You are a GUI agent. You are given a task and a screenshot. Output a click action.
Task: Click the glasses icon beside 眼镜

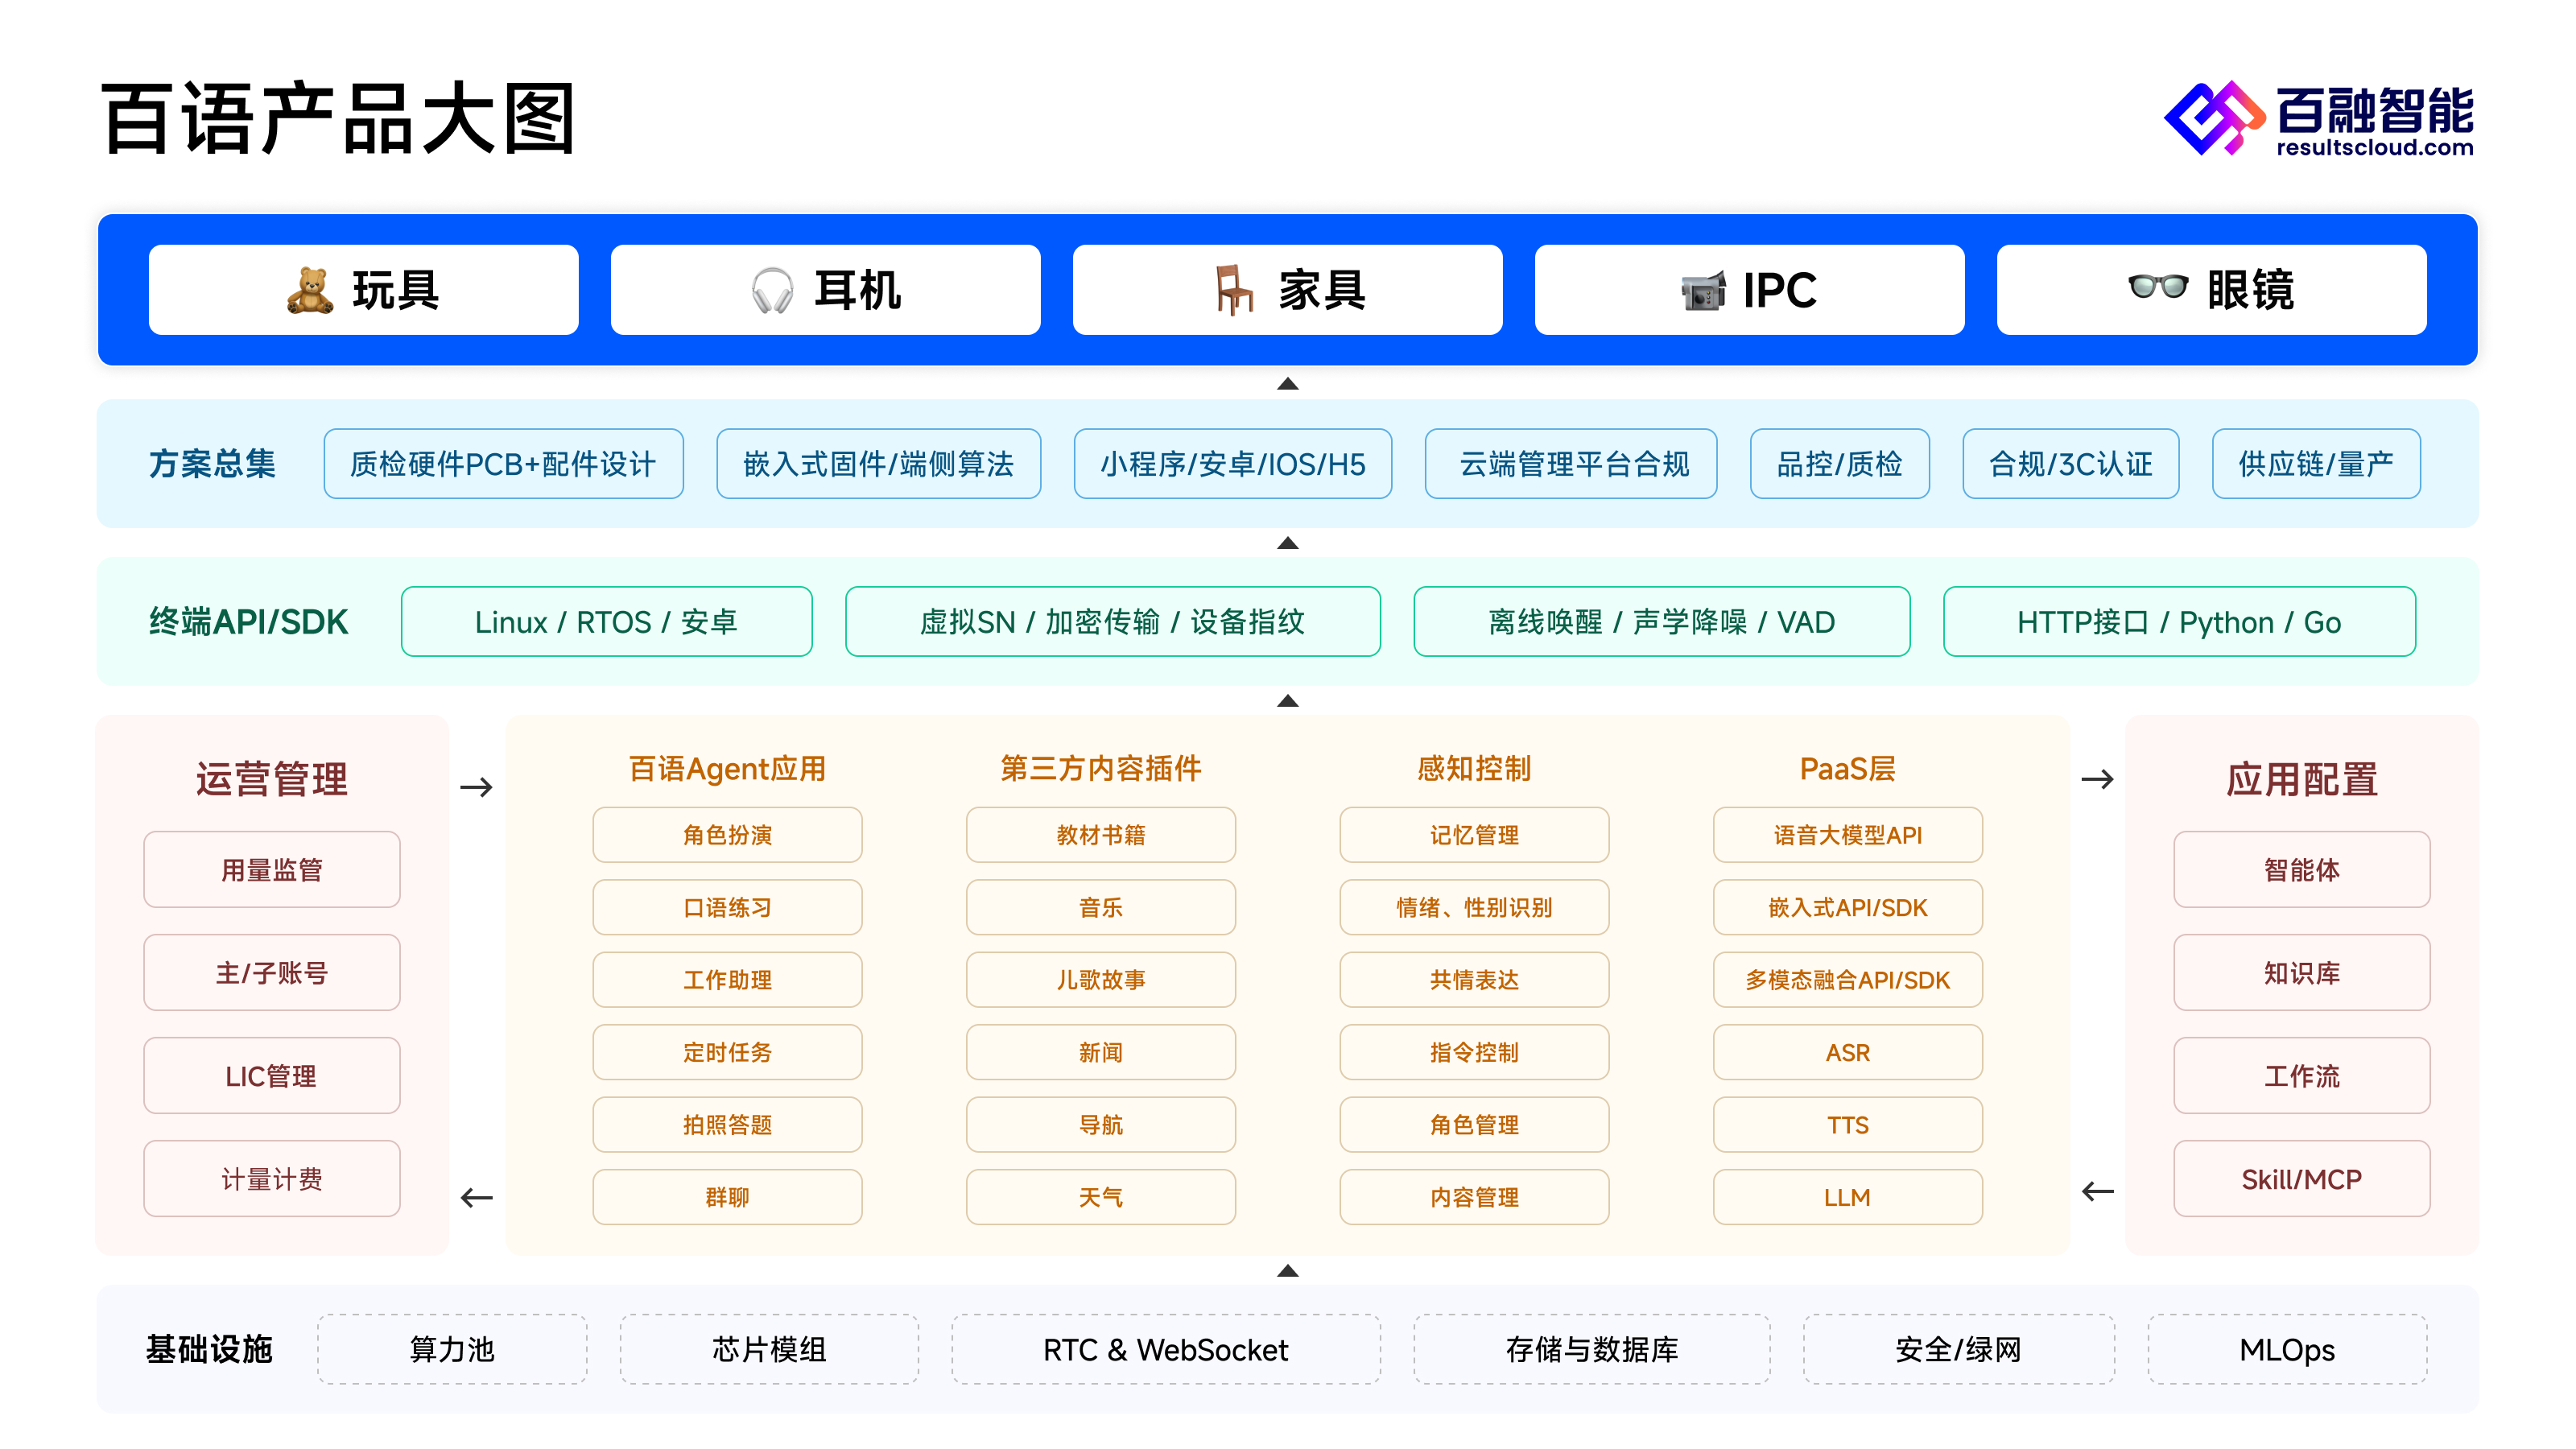click(2158, 287)
